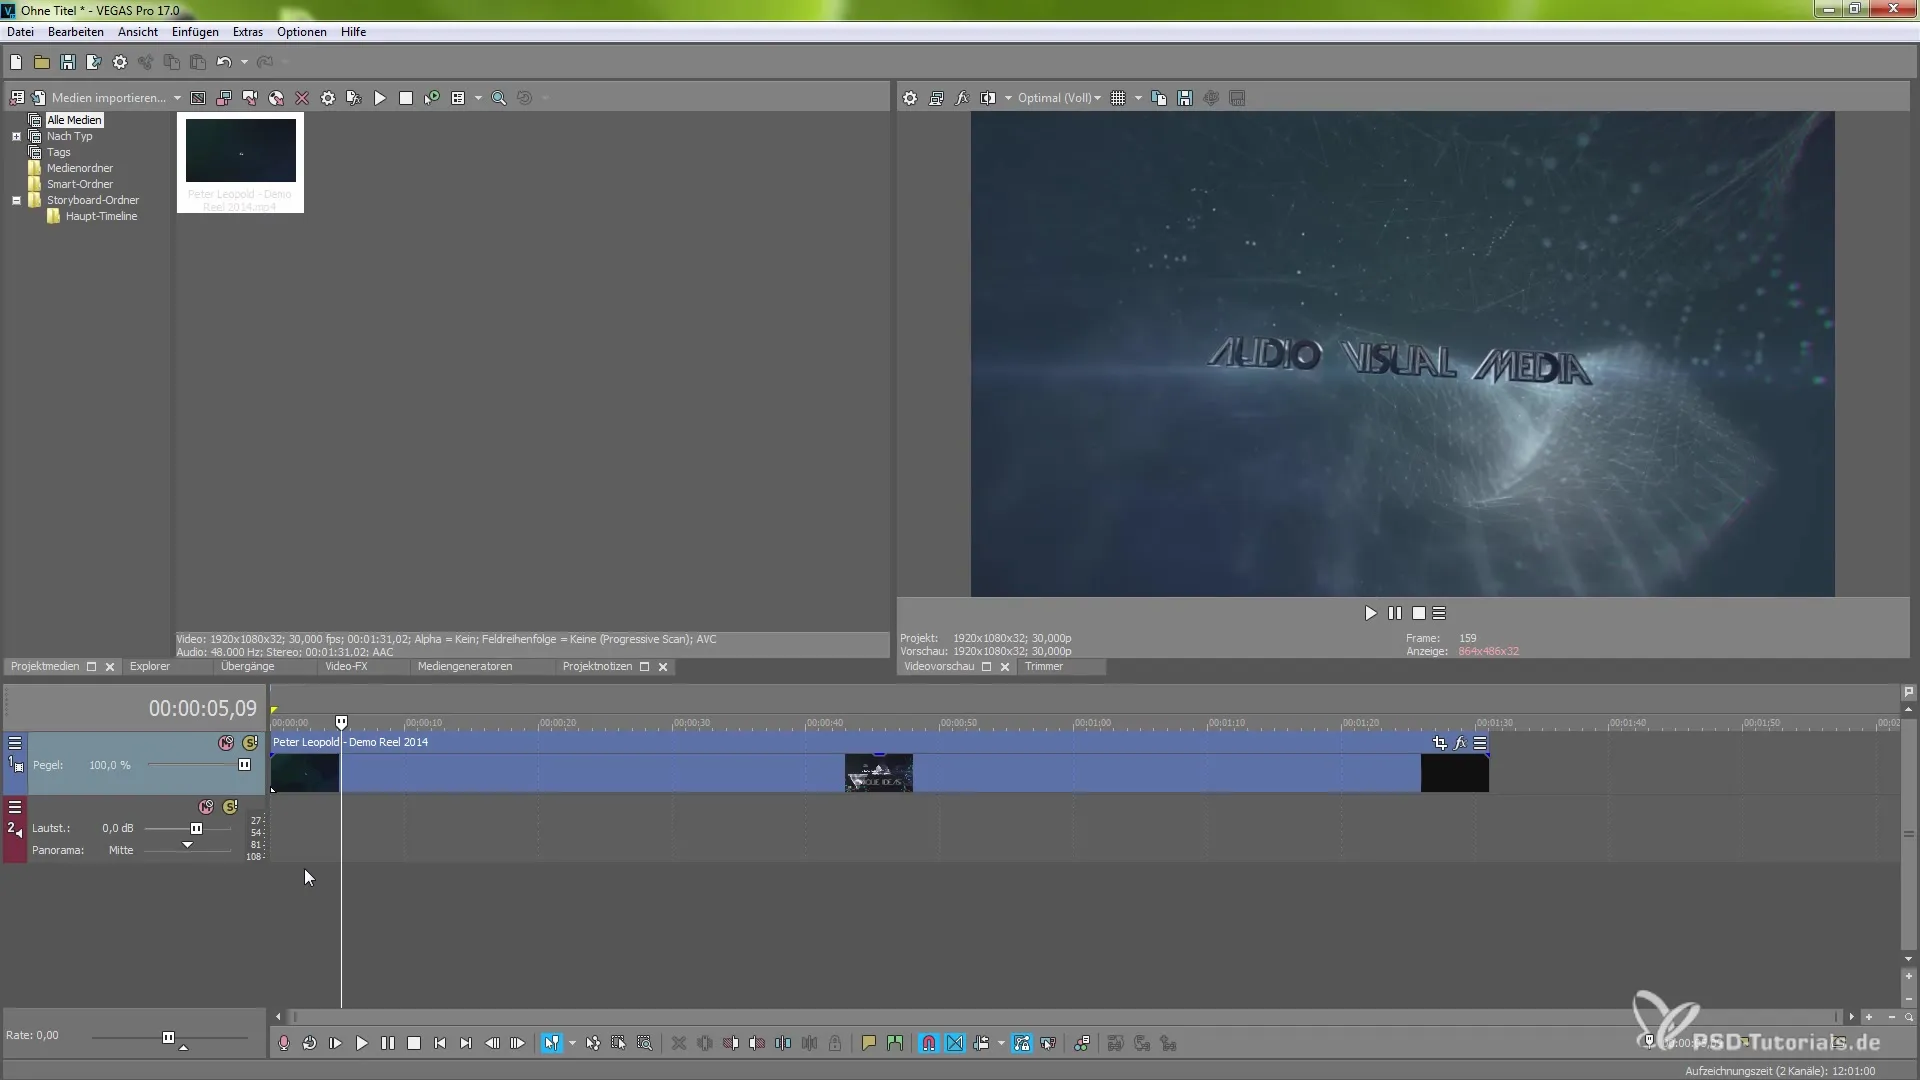Switch to the Übergänge tab
The height and width of the screenshot is (1080, 1920).
(x=247, y=666)
